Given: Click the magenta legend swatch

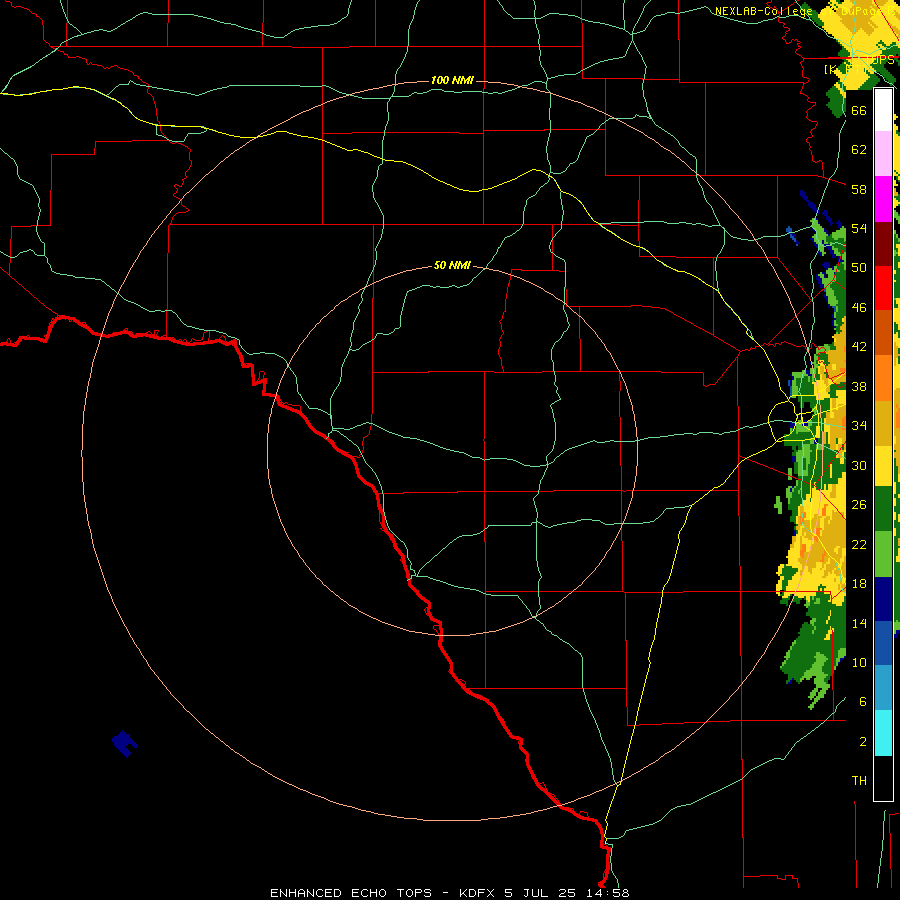Looking at the screenshot, I should 883,199.
